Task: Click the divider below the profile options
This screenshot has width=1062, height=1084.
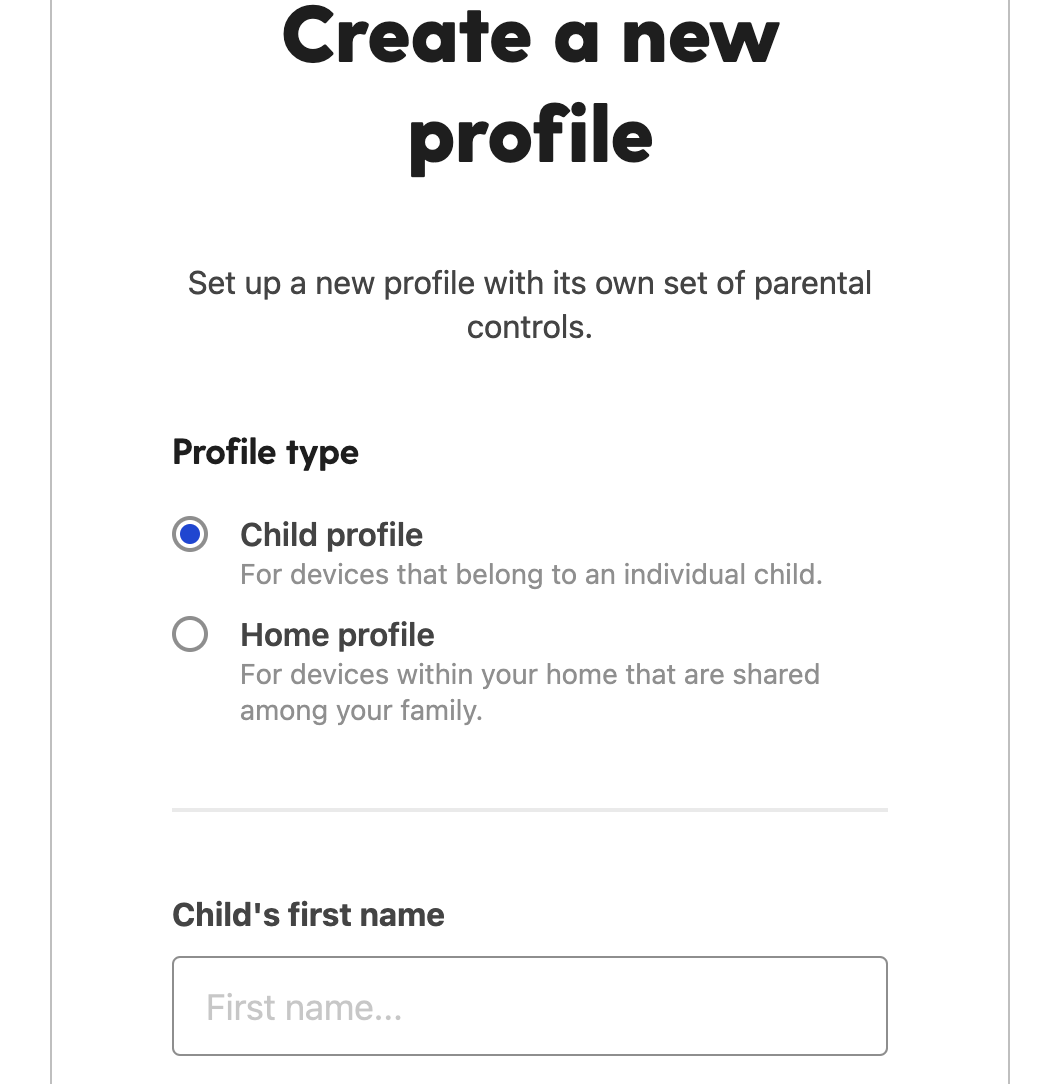Action: pyautogui.click(x=529, y=808)
